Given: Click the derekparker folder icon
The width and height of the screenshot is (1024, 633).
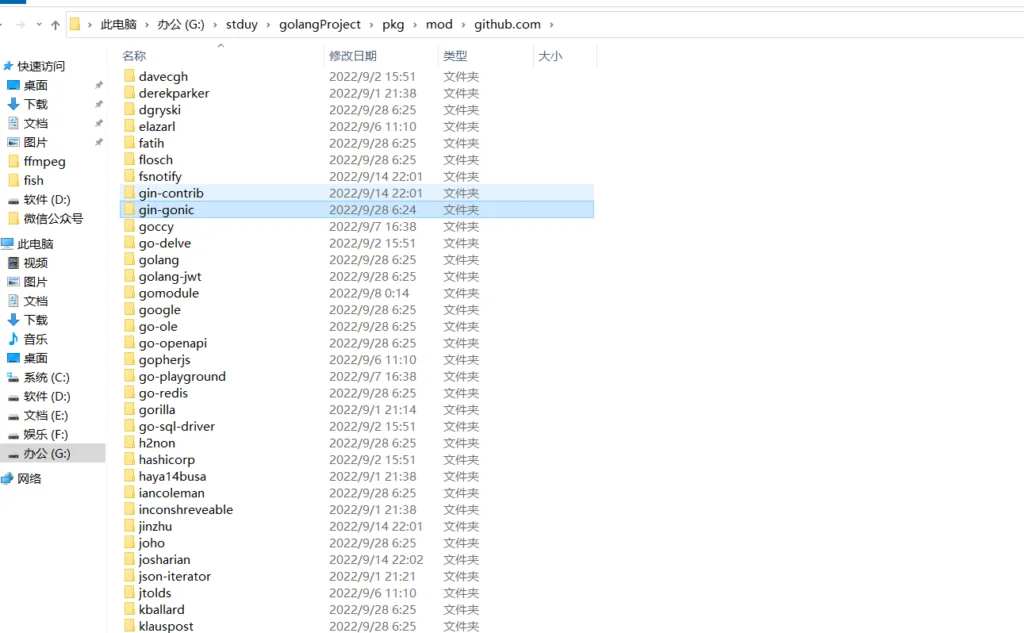Looking at the screenshot, I should click(x=129, y=93).
